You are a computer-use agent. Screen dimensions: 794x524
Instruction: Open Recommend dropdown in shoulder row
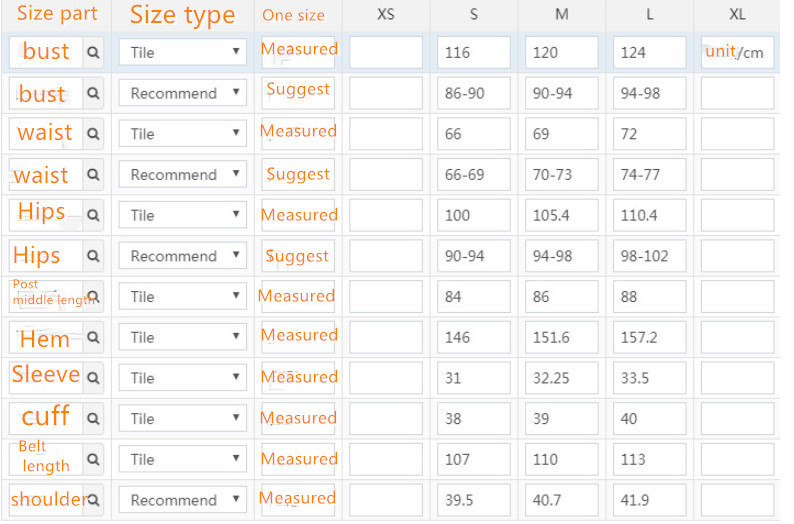183,500
